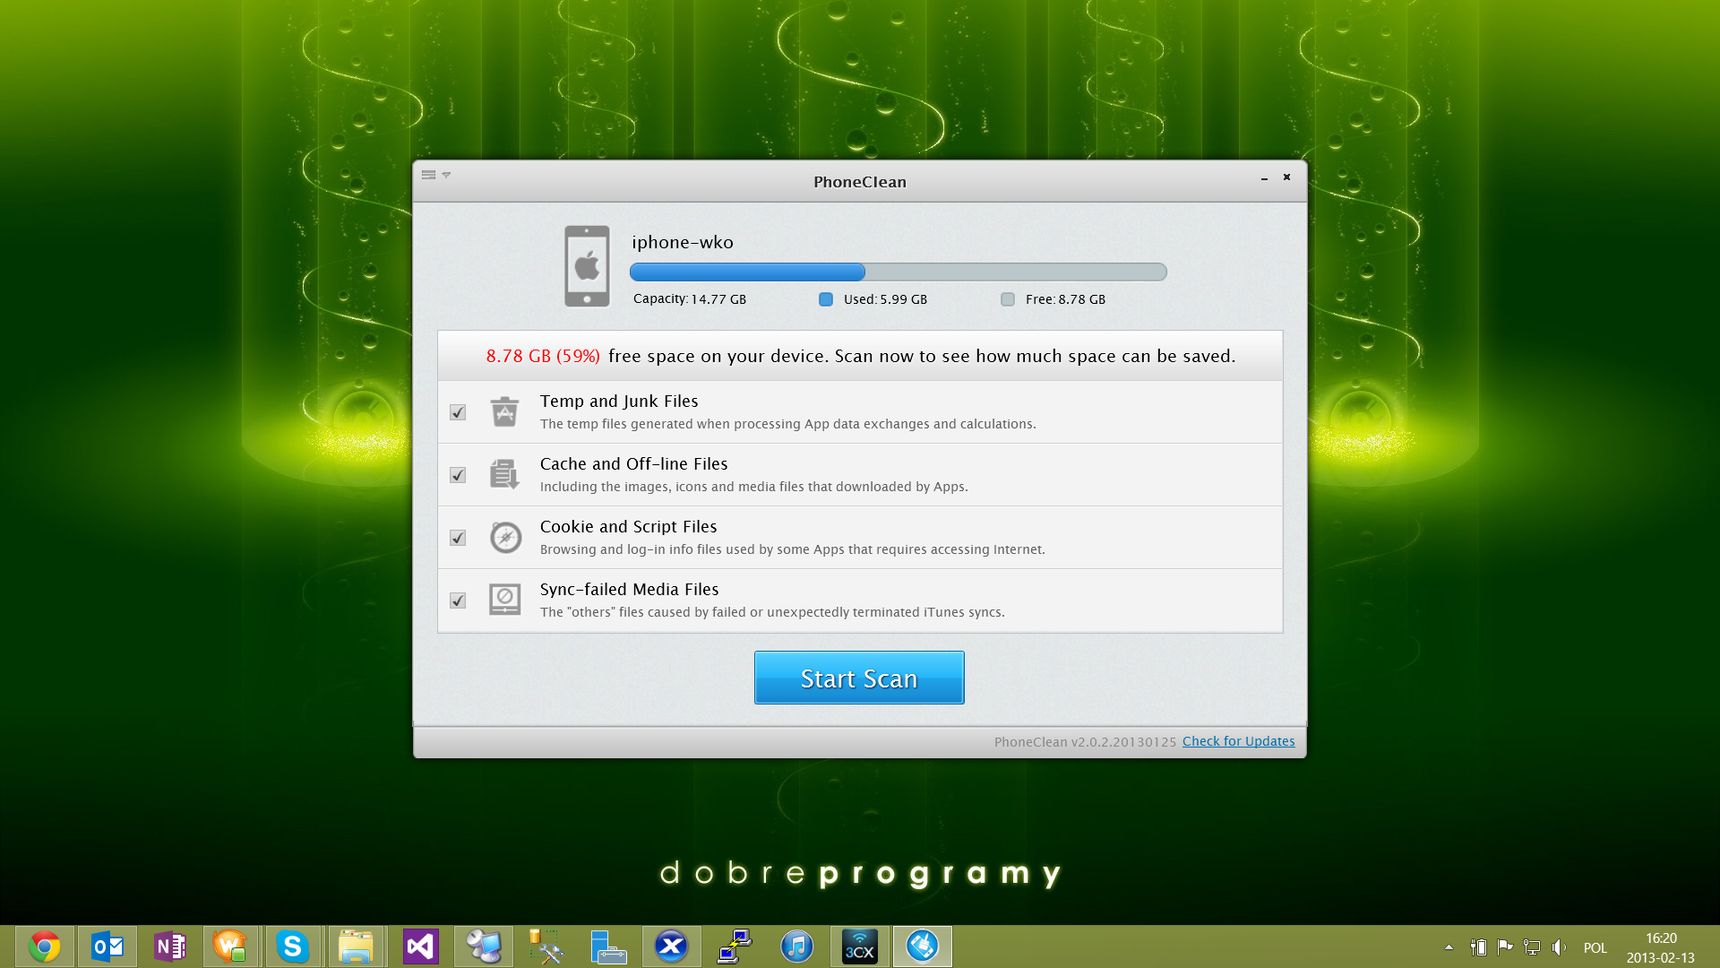
Task: Click the PhoneClean version text in status bar
Action: tap(1085, 742)
